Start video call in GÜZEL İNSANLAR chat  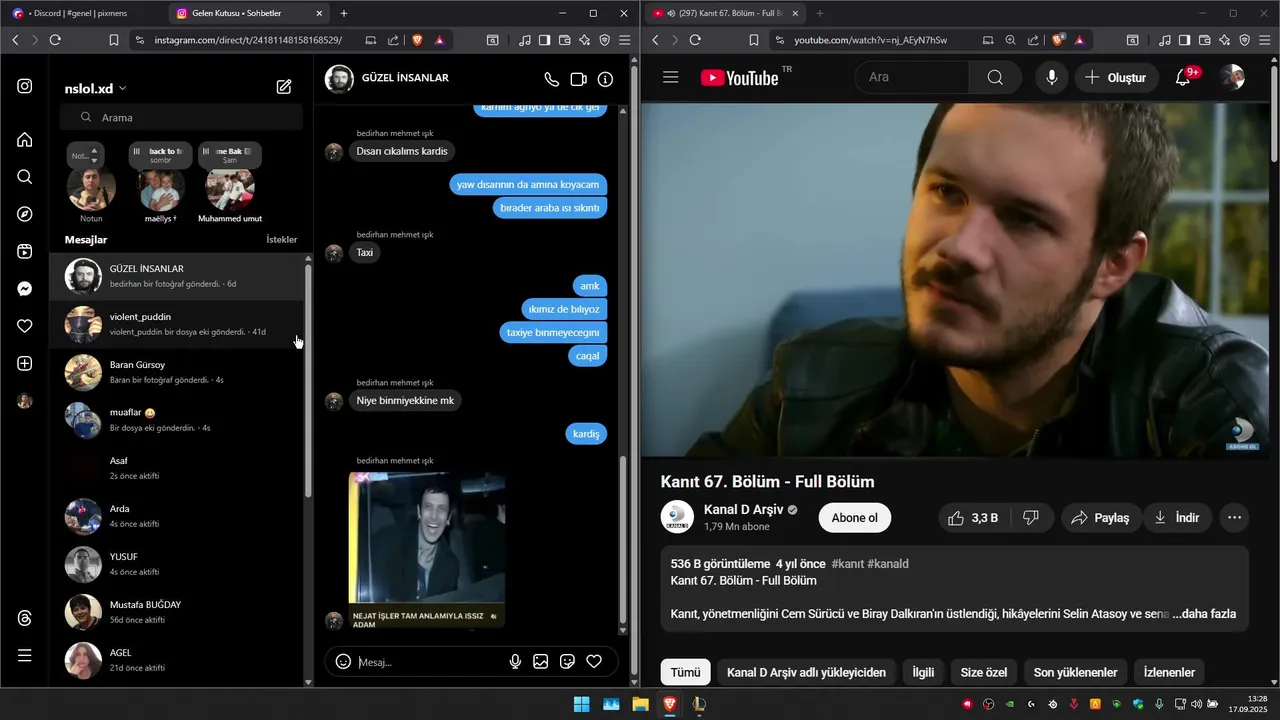click(x=578, y=79)
